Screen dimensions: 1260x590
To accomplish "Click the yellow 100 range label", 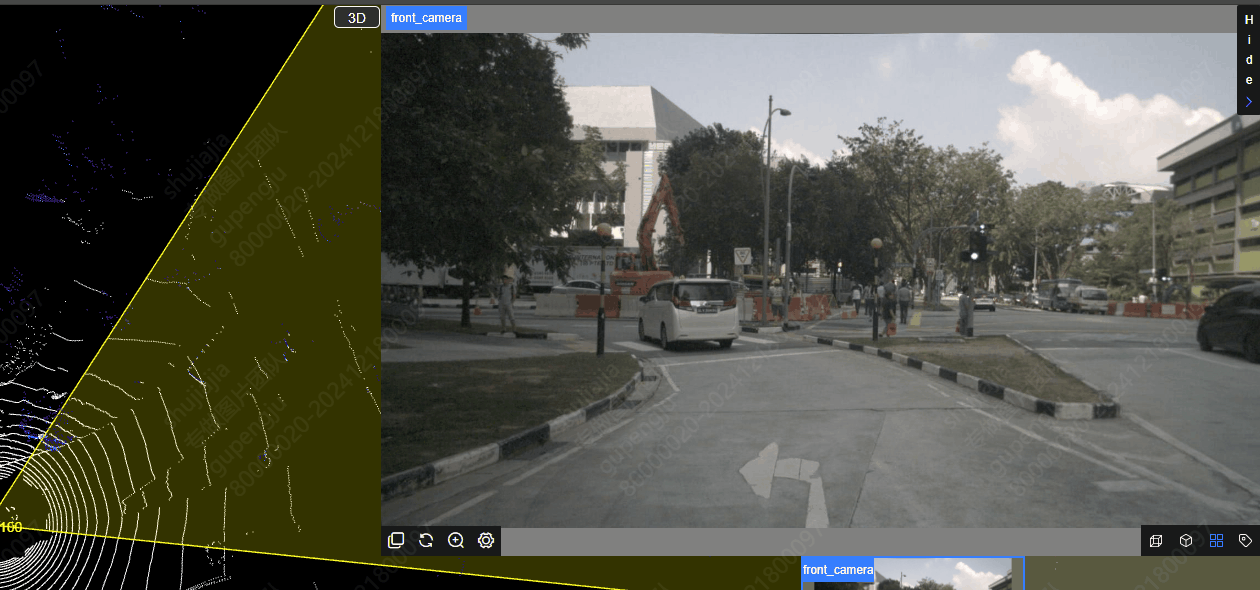I will tap(11, 527).
